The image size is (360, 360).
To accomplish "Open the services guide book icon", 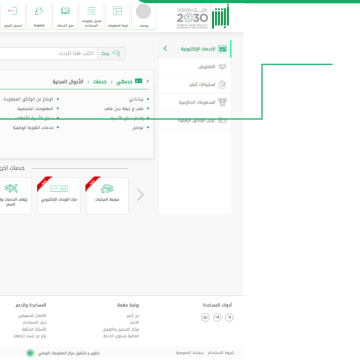I will click(65, 11).
